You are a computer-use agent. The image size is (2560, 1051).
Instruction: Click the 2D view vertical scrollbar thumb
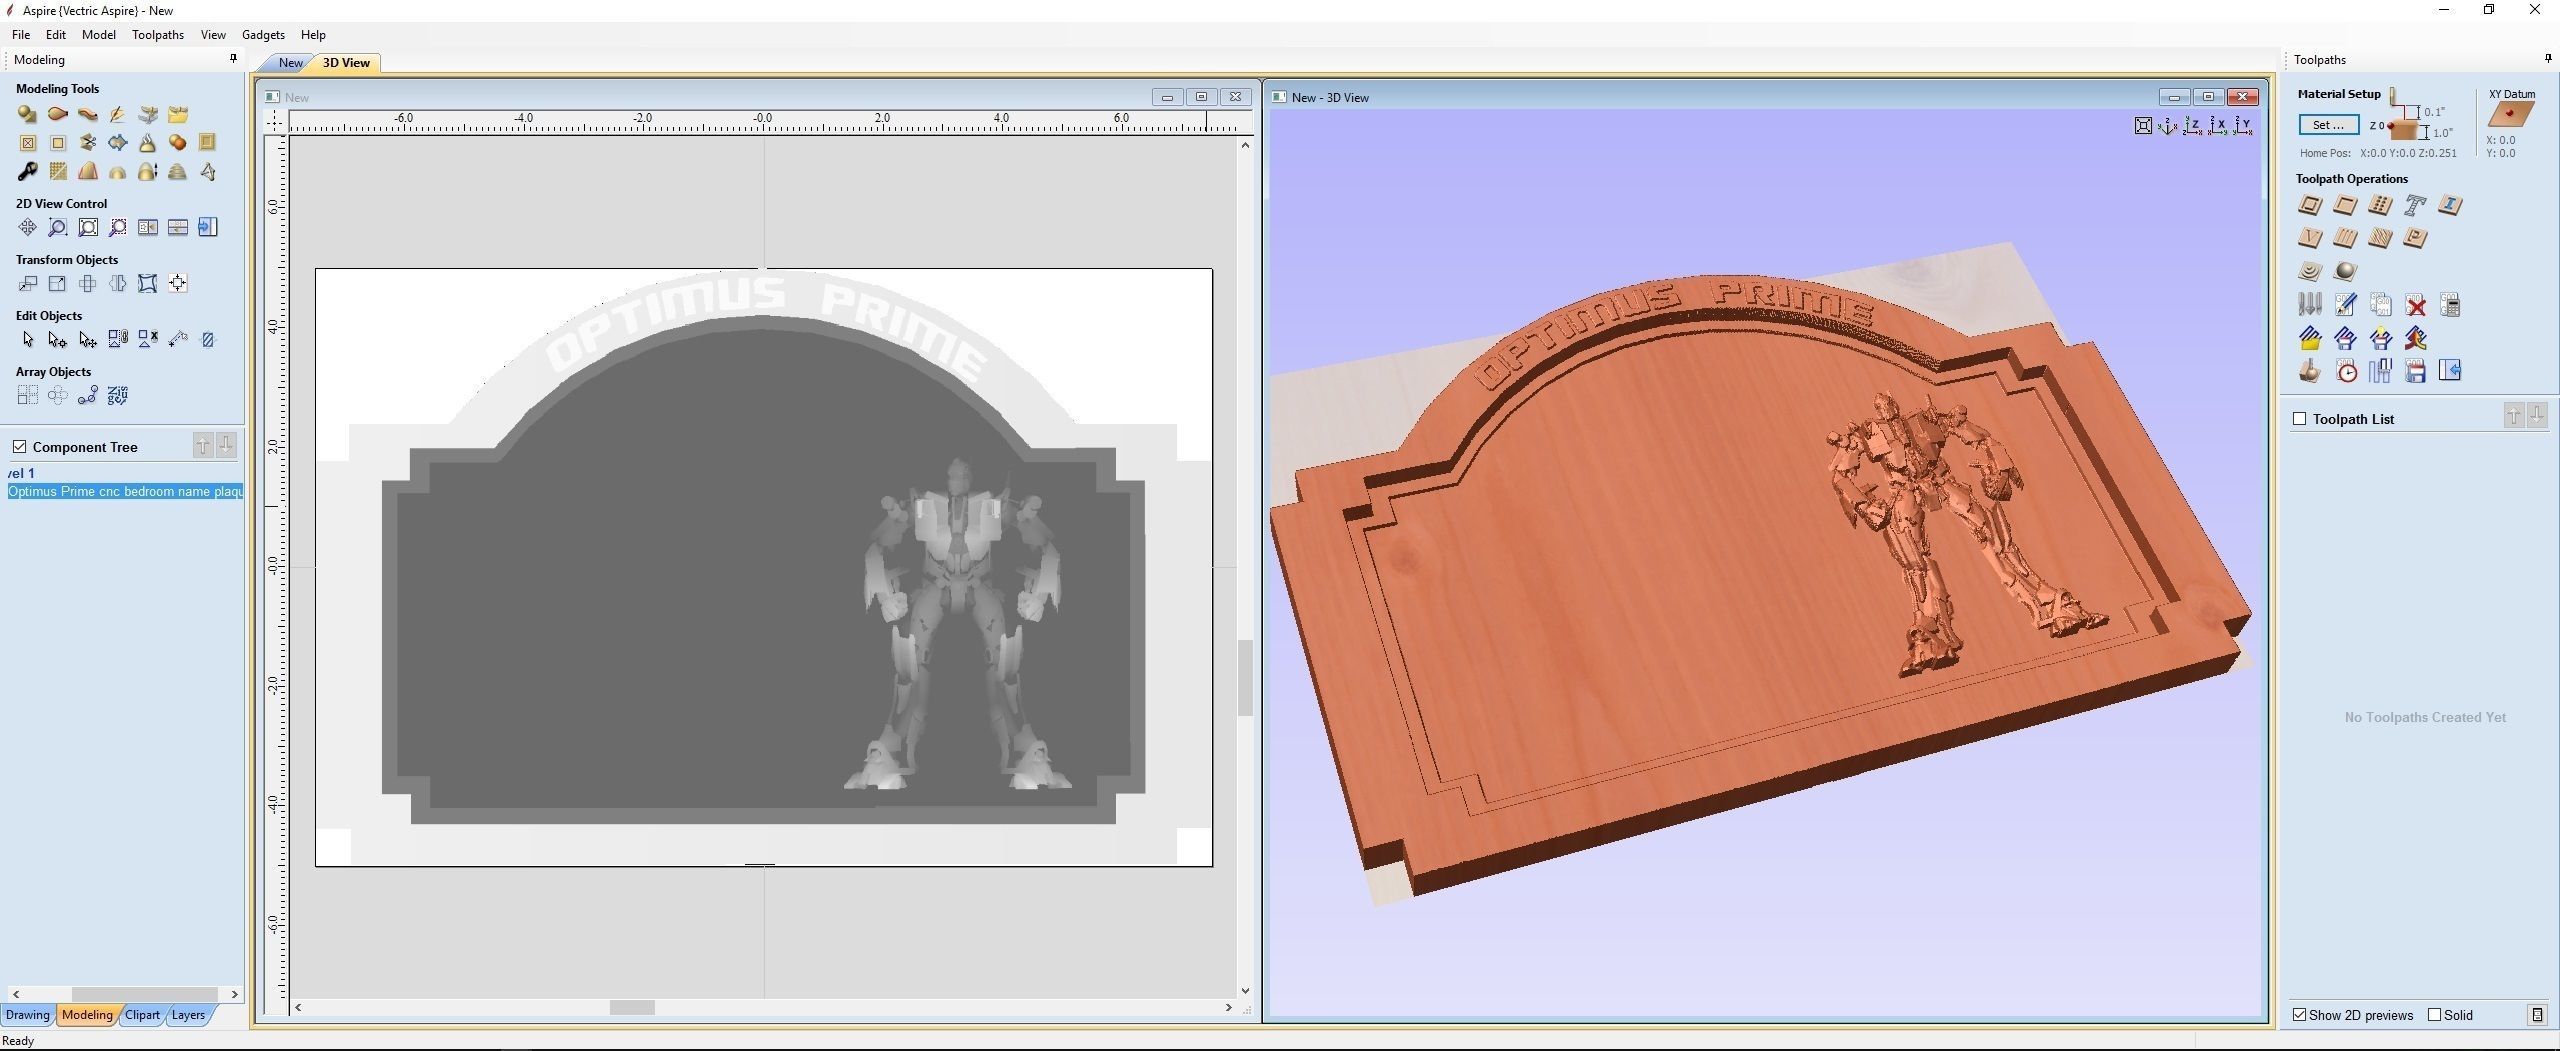(1245, 677)
